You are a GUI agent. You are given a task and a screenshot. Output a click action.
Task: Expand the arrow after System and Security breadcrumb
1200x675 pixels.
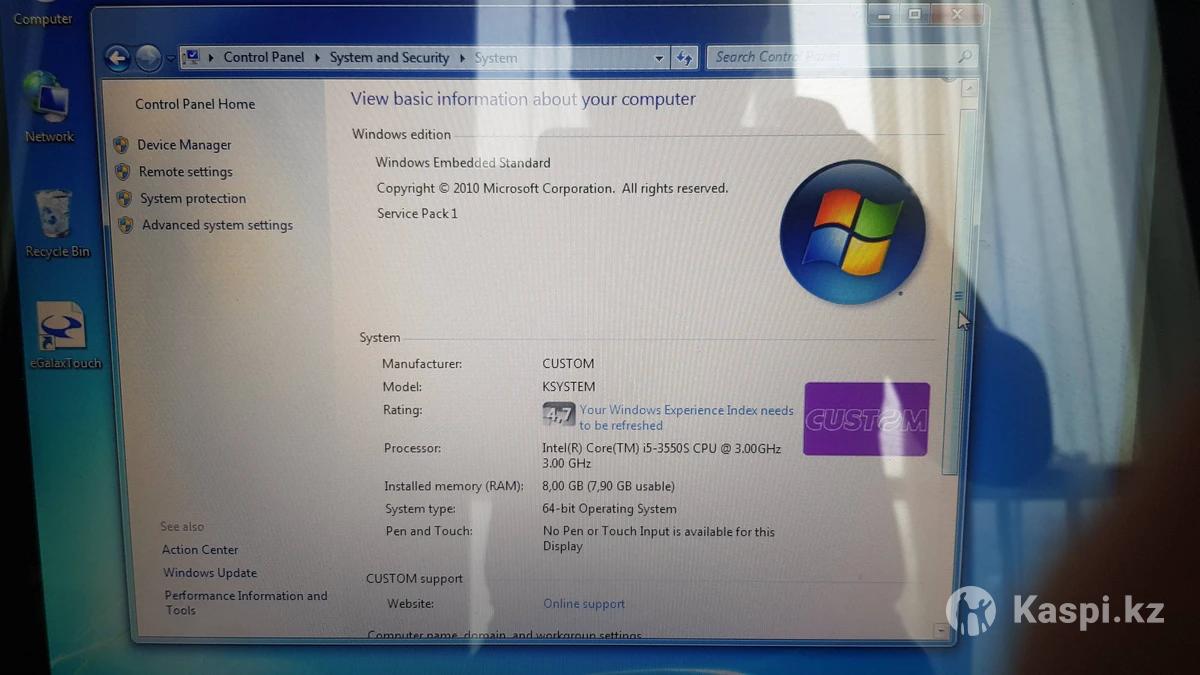pyautogui.click(x=462, y=58)
